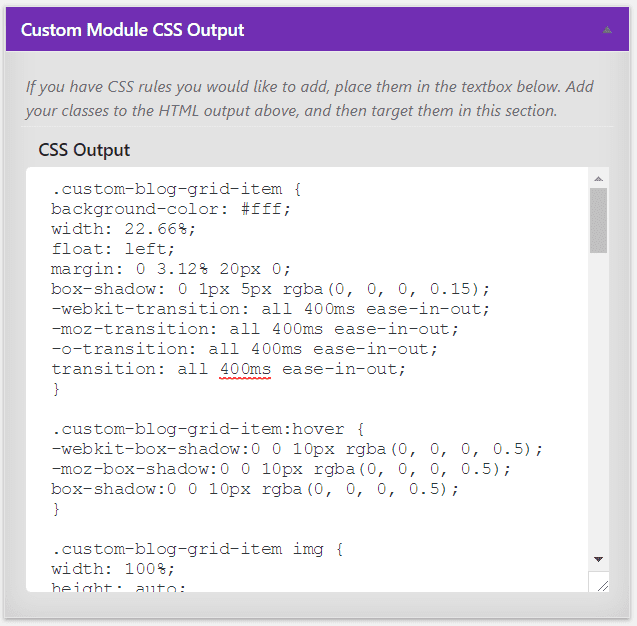Click the float: left line
637x626 pixels.
tap(113, 248)
